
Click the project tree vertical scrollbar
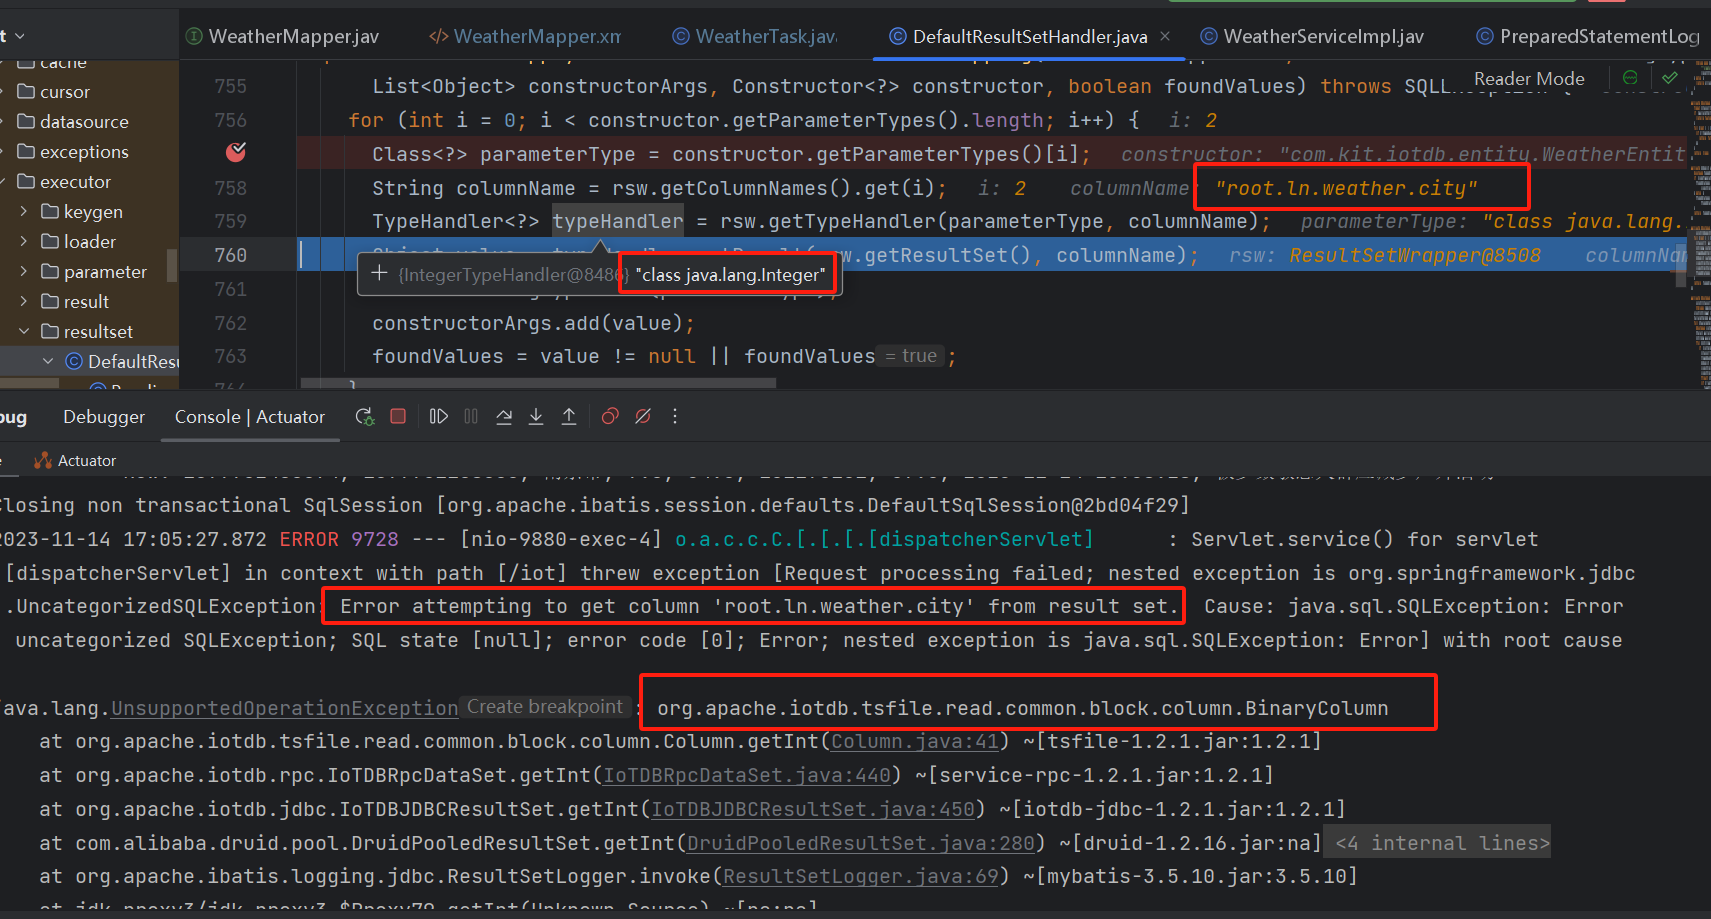point(173,266)
